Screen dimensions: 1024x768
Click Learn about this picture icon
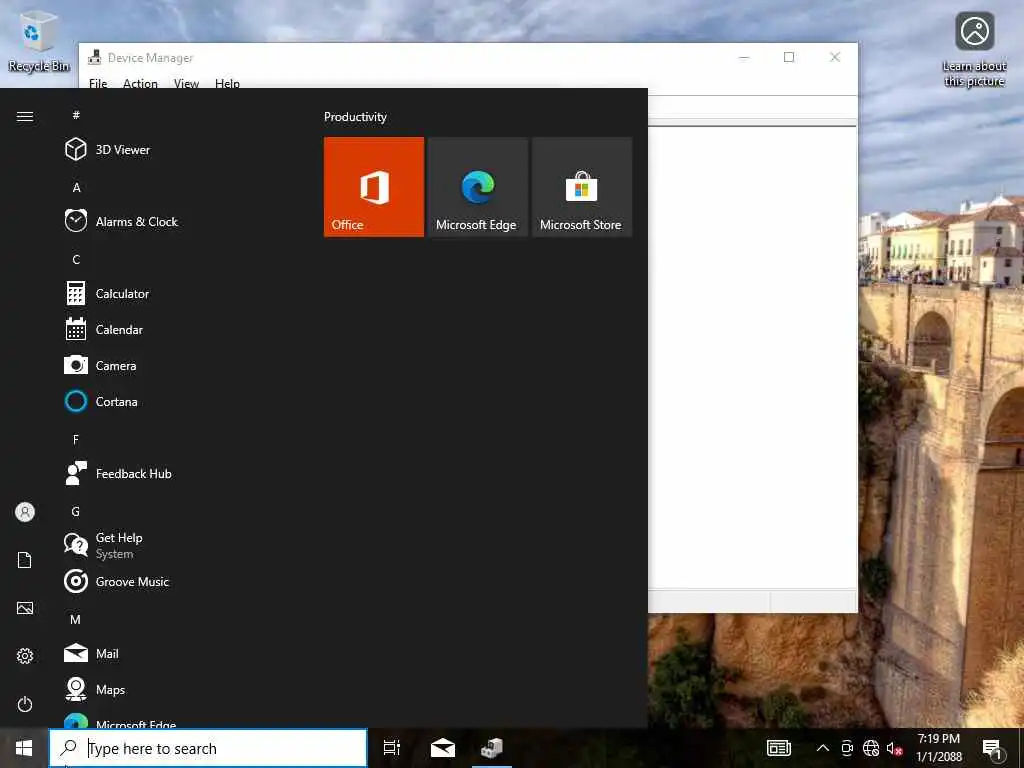click(x=974, y=49)
